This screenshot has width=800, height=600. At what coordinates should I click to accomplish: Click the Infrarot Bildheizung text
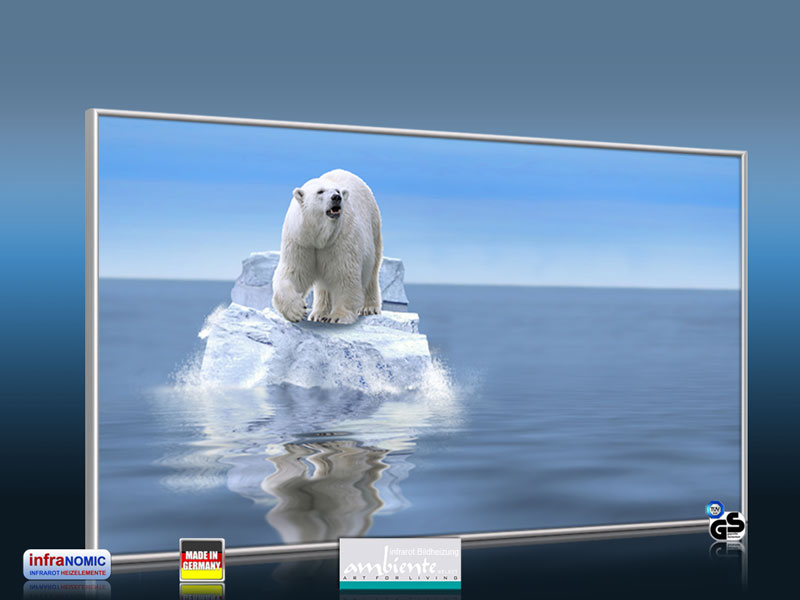424,552
